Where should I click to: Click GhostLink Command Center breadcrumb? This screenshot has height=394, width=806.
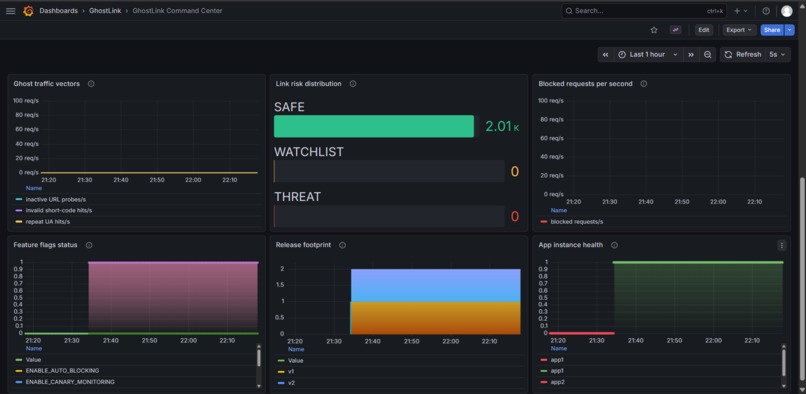tap(177, 11)
